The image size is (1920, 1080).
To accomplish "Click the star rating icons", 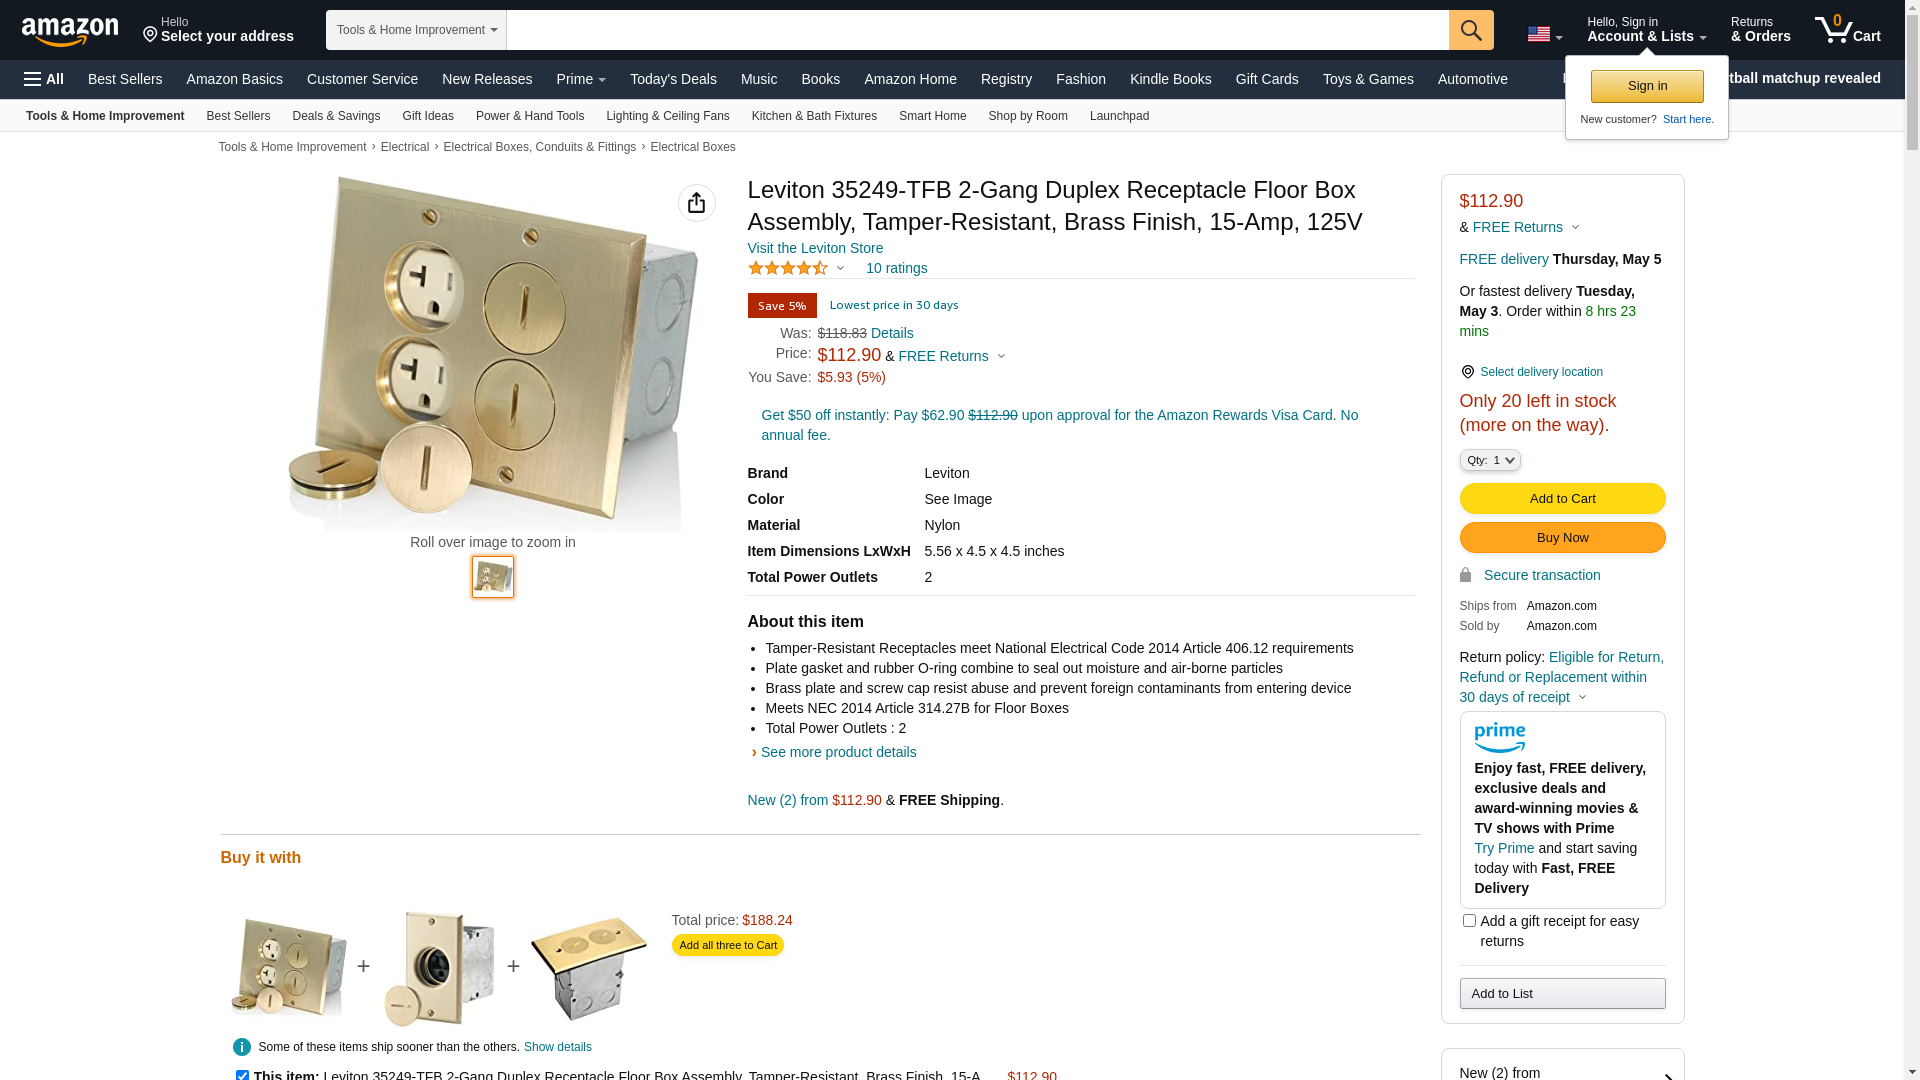I will coord(788,268).
